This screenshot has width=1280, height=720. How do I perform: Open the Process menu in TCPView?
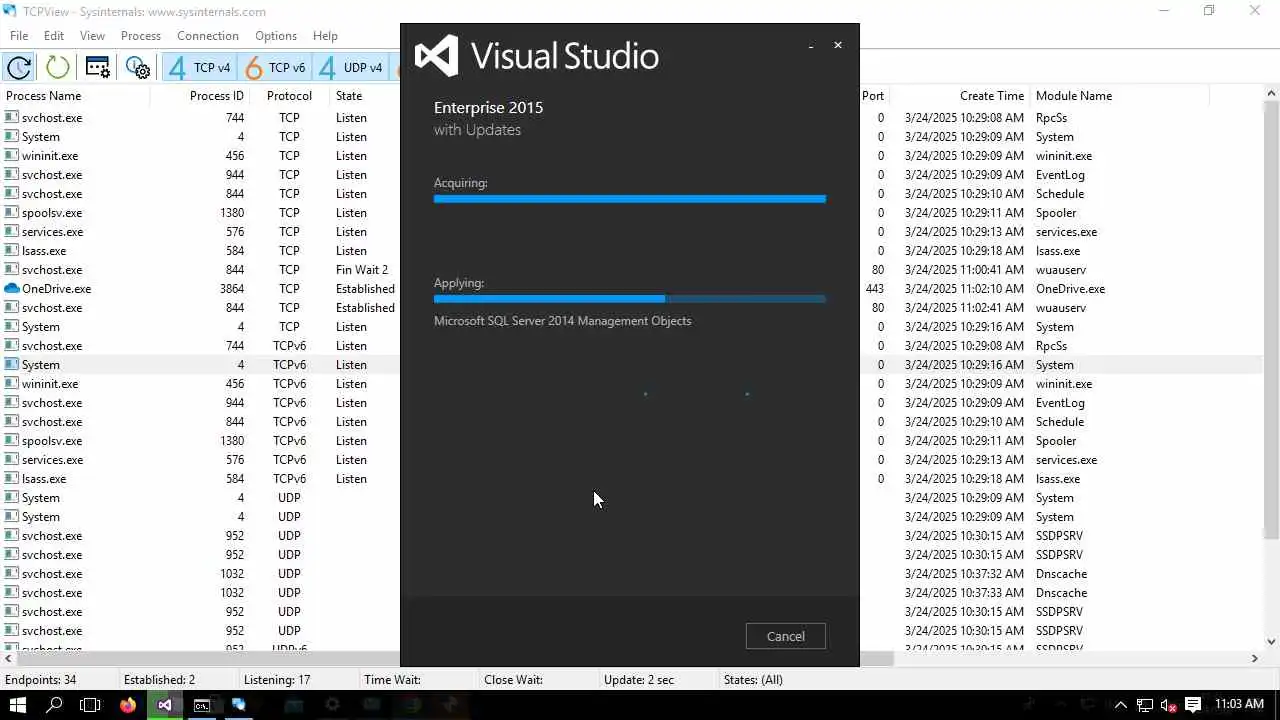coord(140,35)
